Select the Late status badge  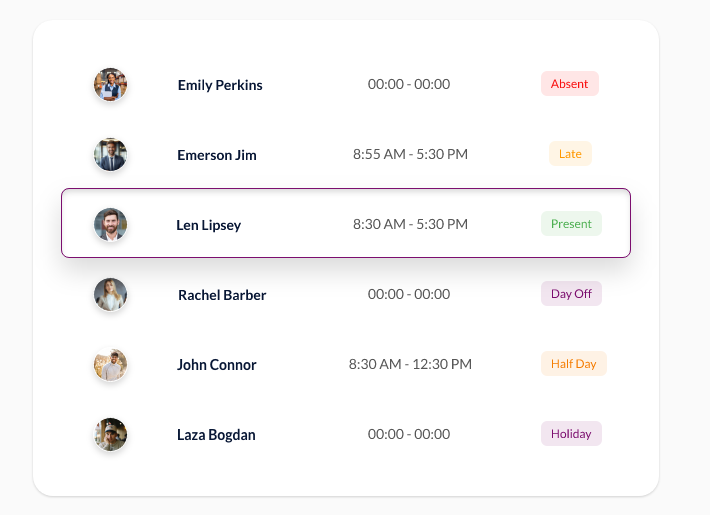pyautogui.click(x=570, y=154)
